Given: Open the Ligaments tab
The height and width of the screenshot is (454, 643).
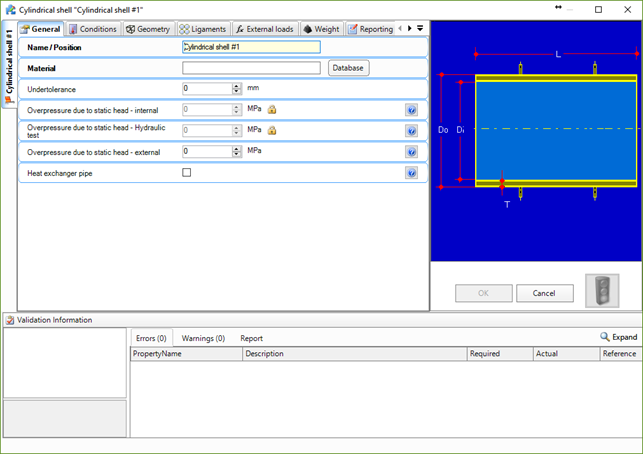Looking at the screenshot, I should [x=203, y=29].
